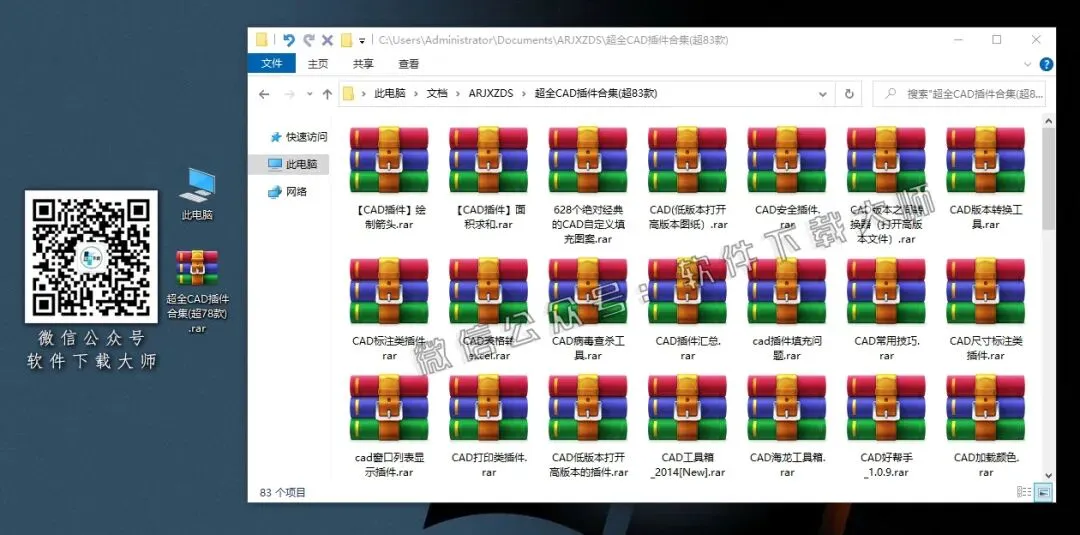Screen dimensions: 1080x535
Task: Click the file name CAD低版本打开高版本的插件.rar
Action: click(x=588, y=465)
